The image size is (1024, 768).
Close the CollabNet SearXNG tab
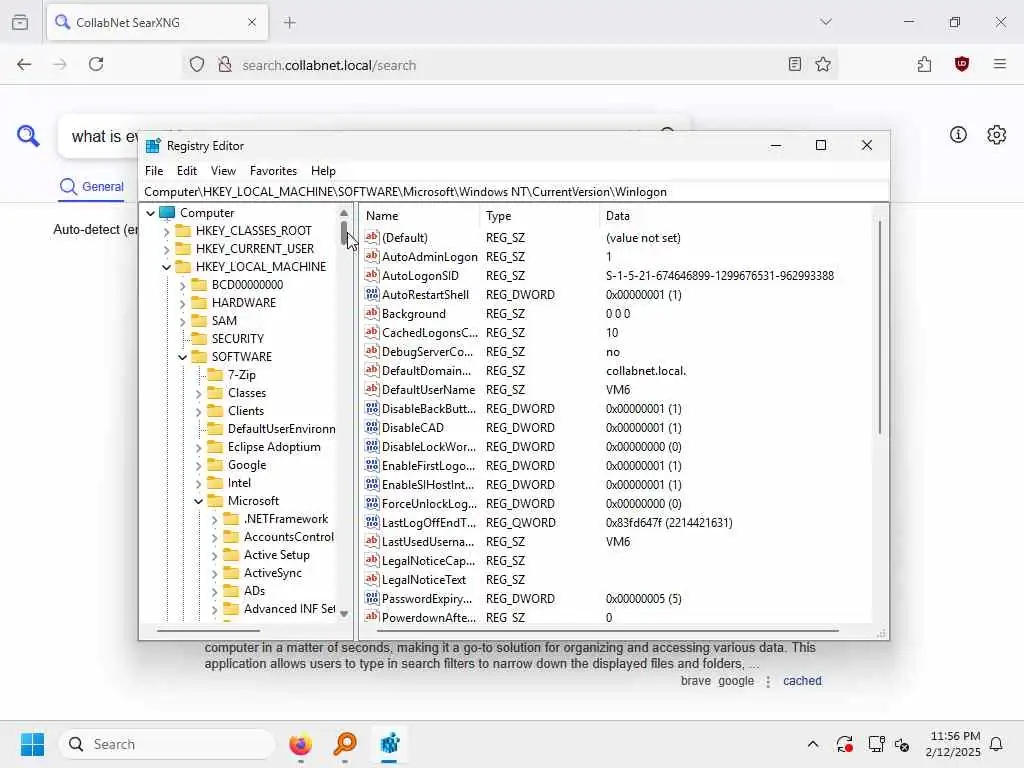point(251,23)
